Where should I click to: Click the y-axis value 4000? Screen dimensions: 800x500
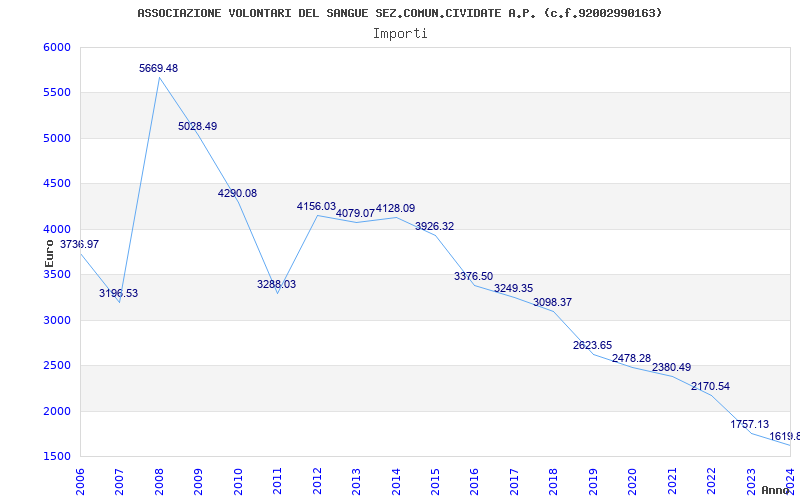[57, 230]
